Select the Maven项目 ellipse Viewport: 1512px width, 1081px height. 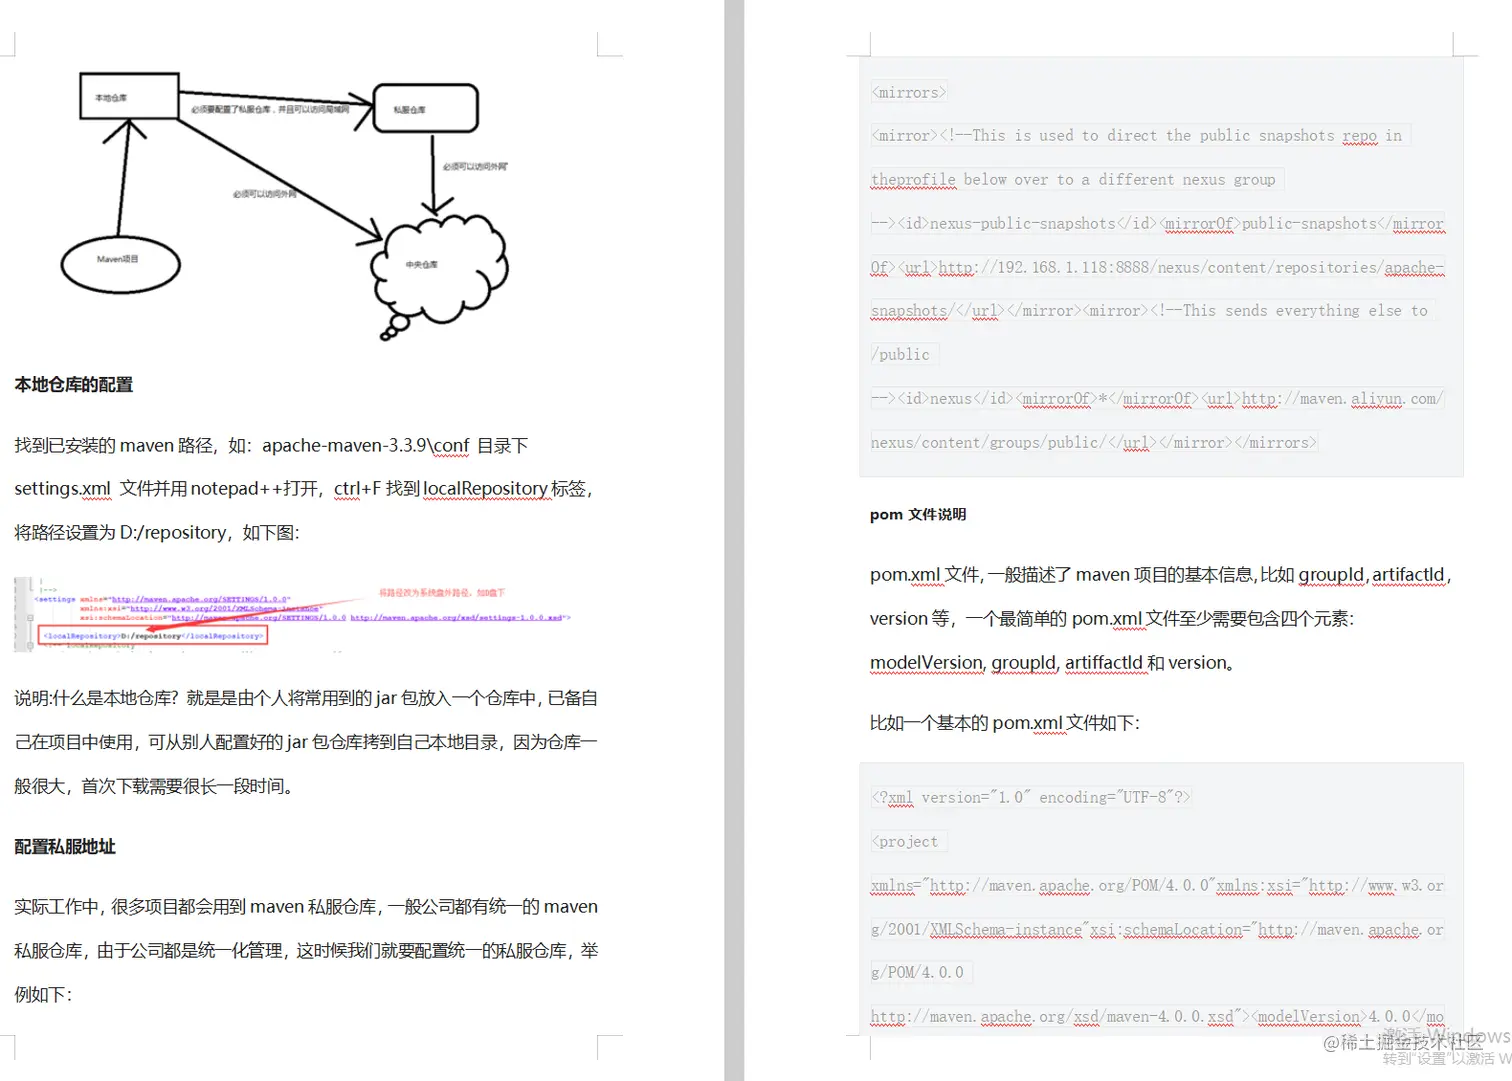120,262
